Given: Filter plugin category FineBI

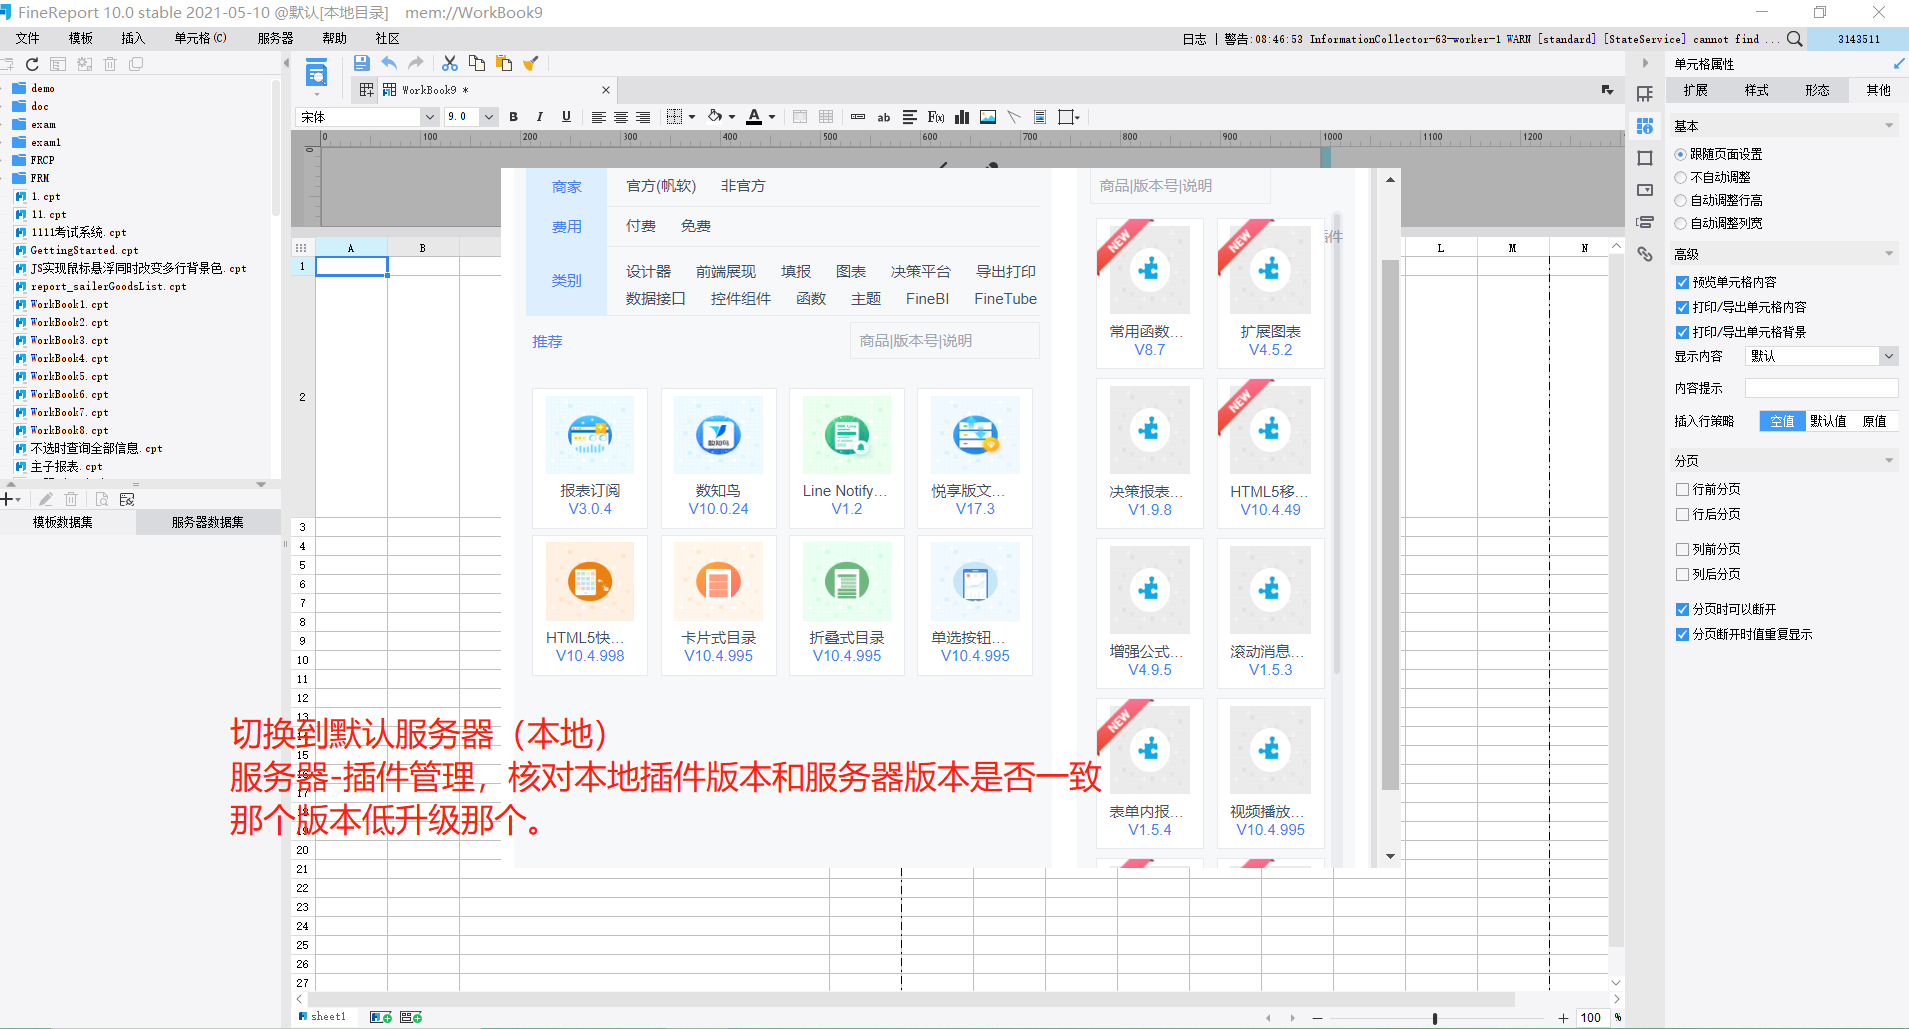Looking at the screenshot, I should point(927,299).
